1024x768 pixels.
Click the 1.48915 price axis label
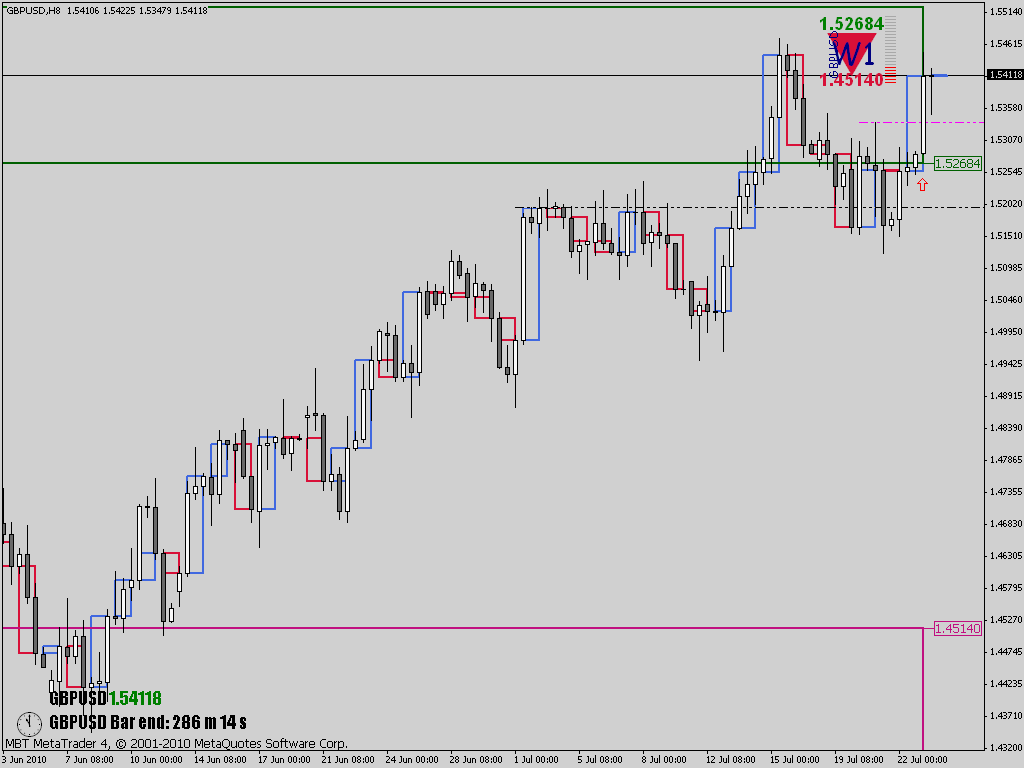pyautogui.click(x=1005, y=396)
